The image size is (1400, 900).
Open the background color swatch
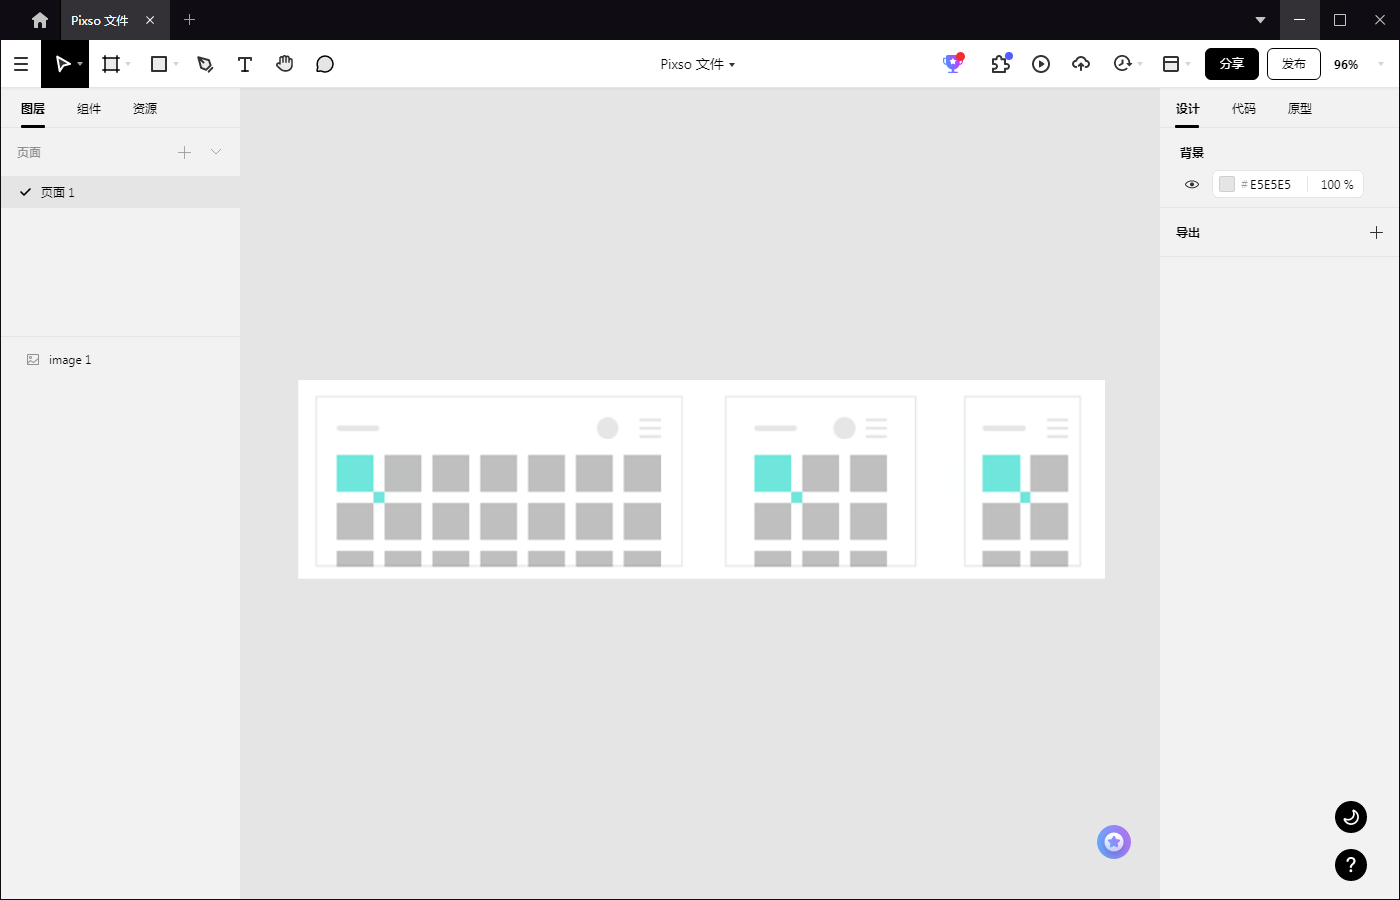[1227, 184]
